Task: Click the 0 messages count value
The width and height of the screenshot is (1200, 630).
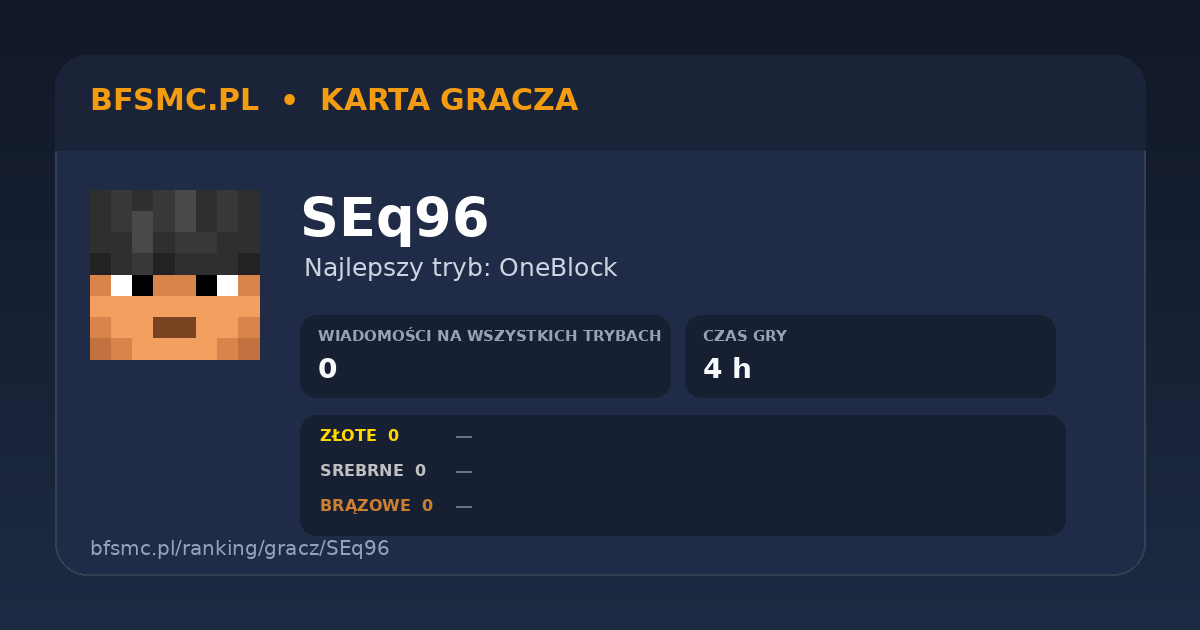Action: [327, 370]
